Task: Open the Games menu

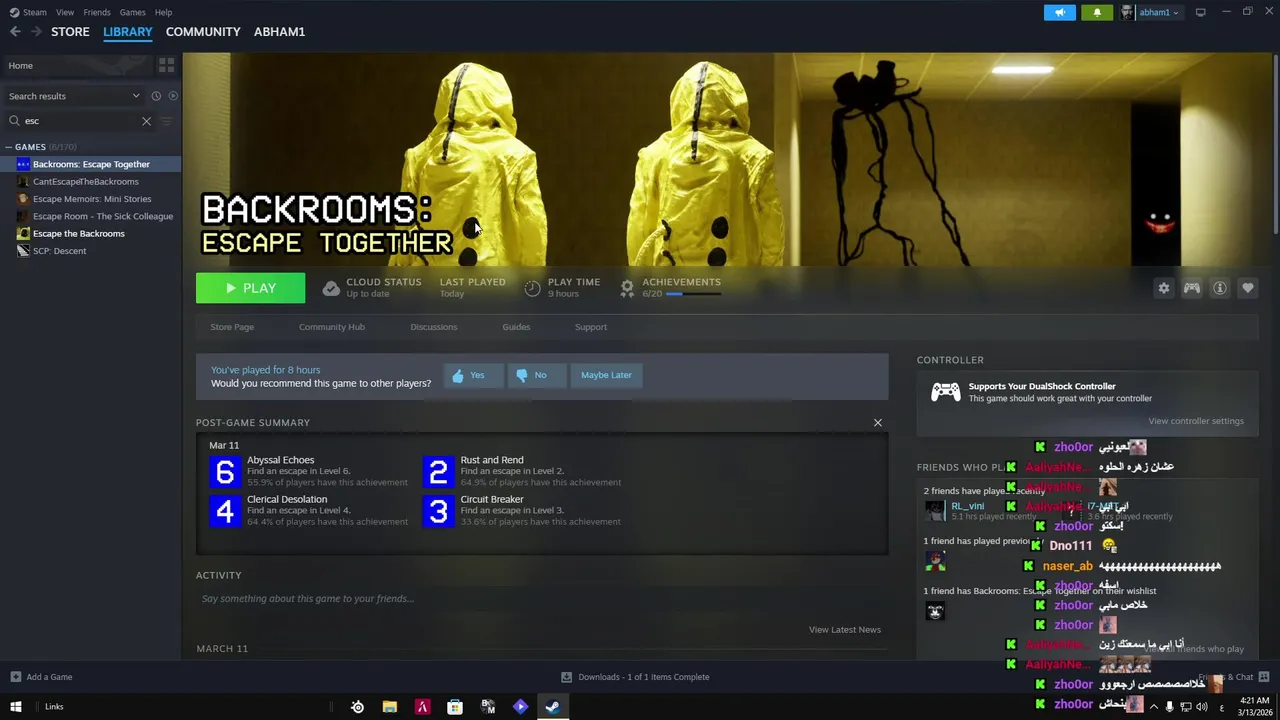Action: point(132,12)
